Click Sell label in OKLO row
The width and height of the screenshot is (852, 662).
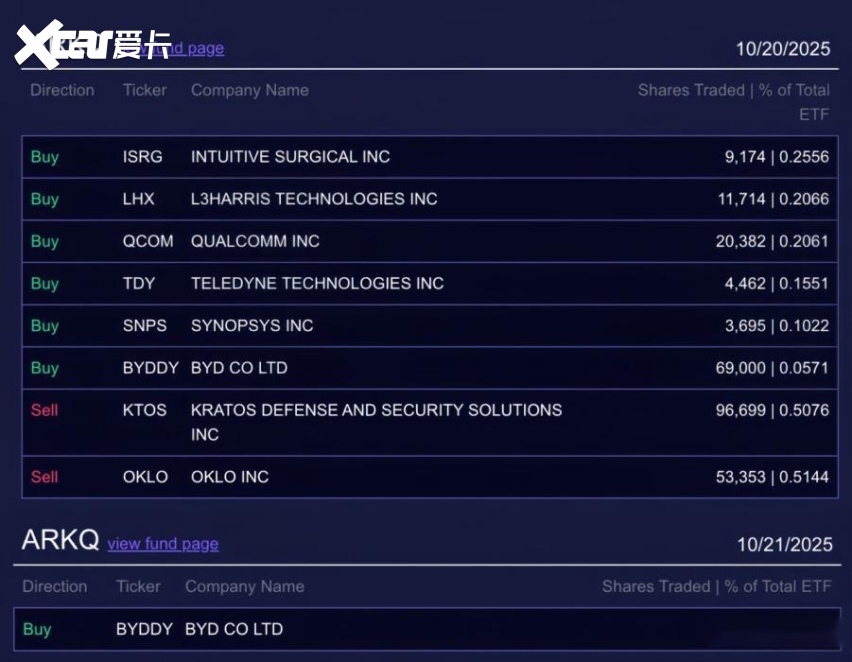click(x=44, y=477)
